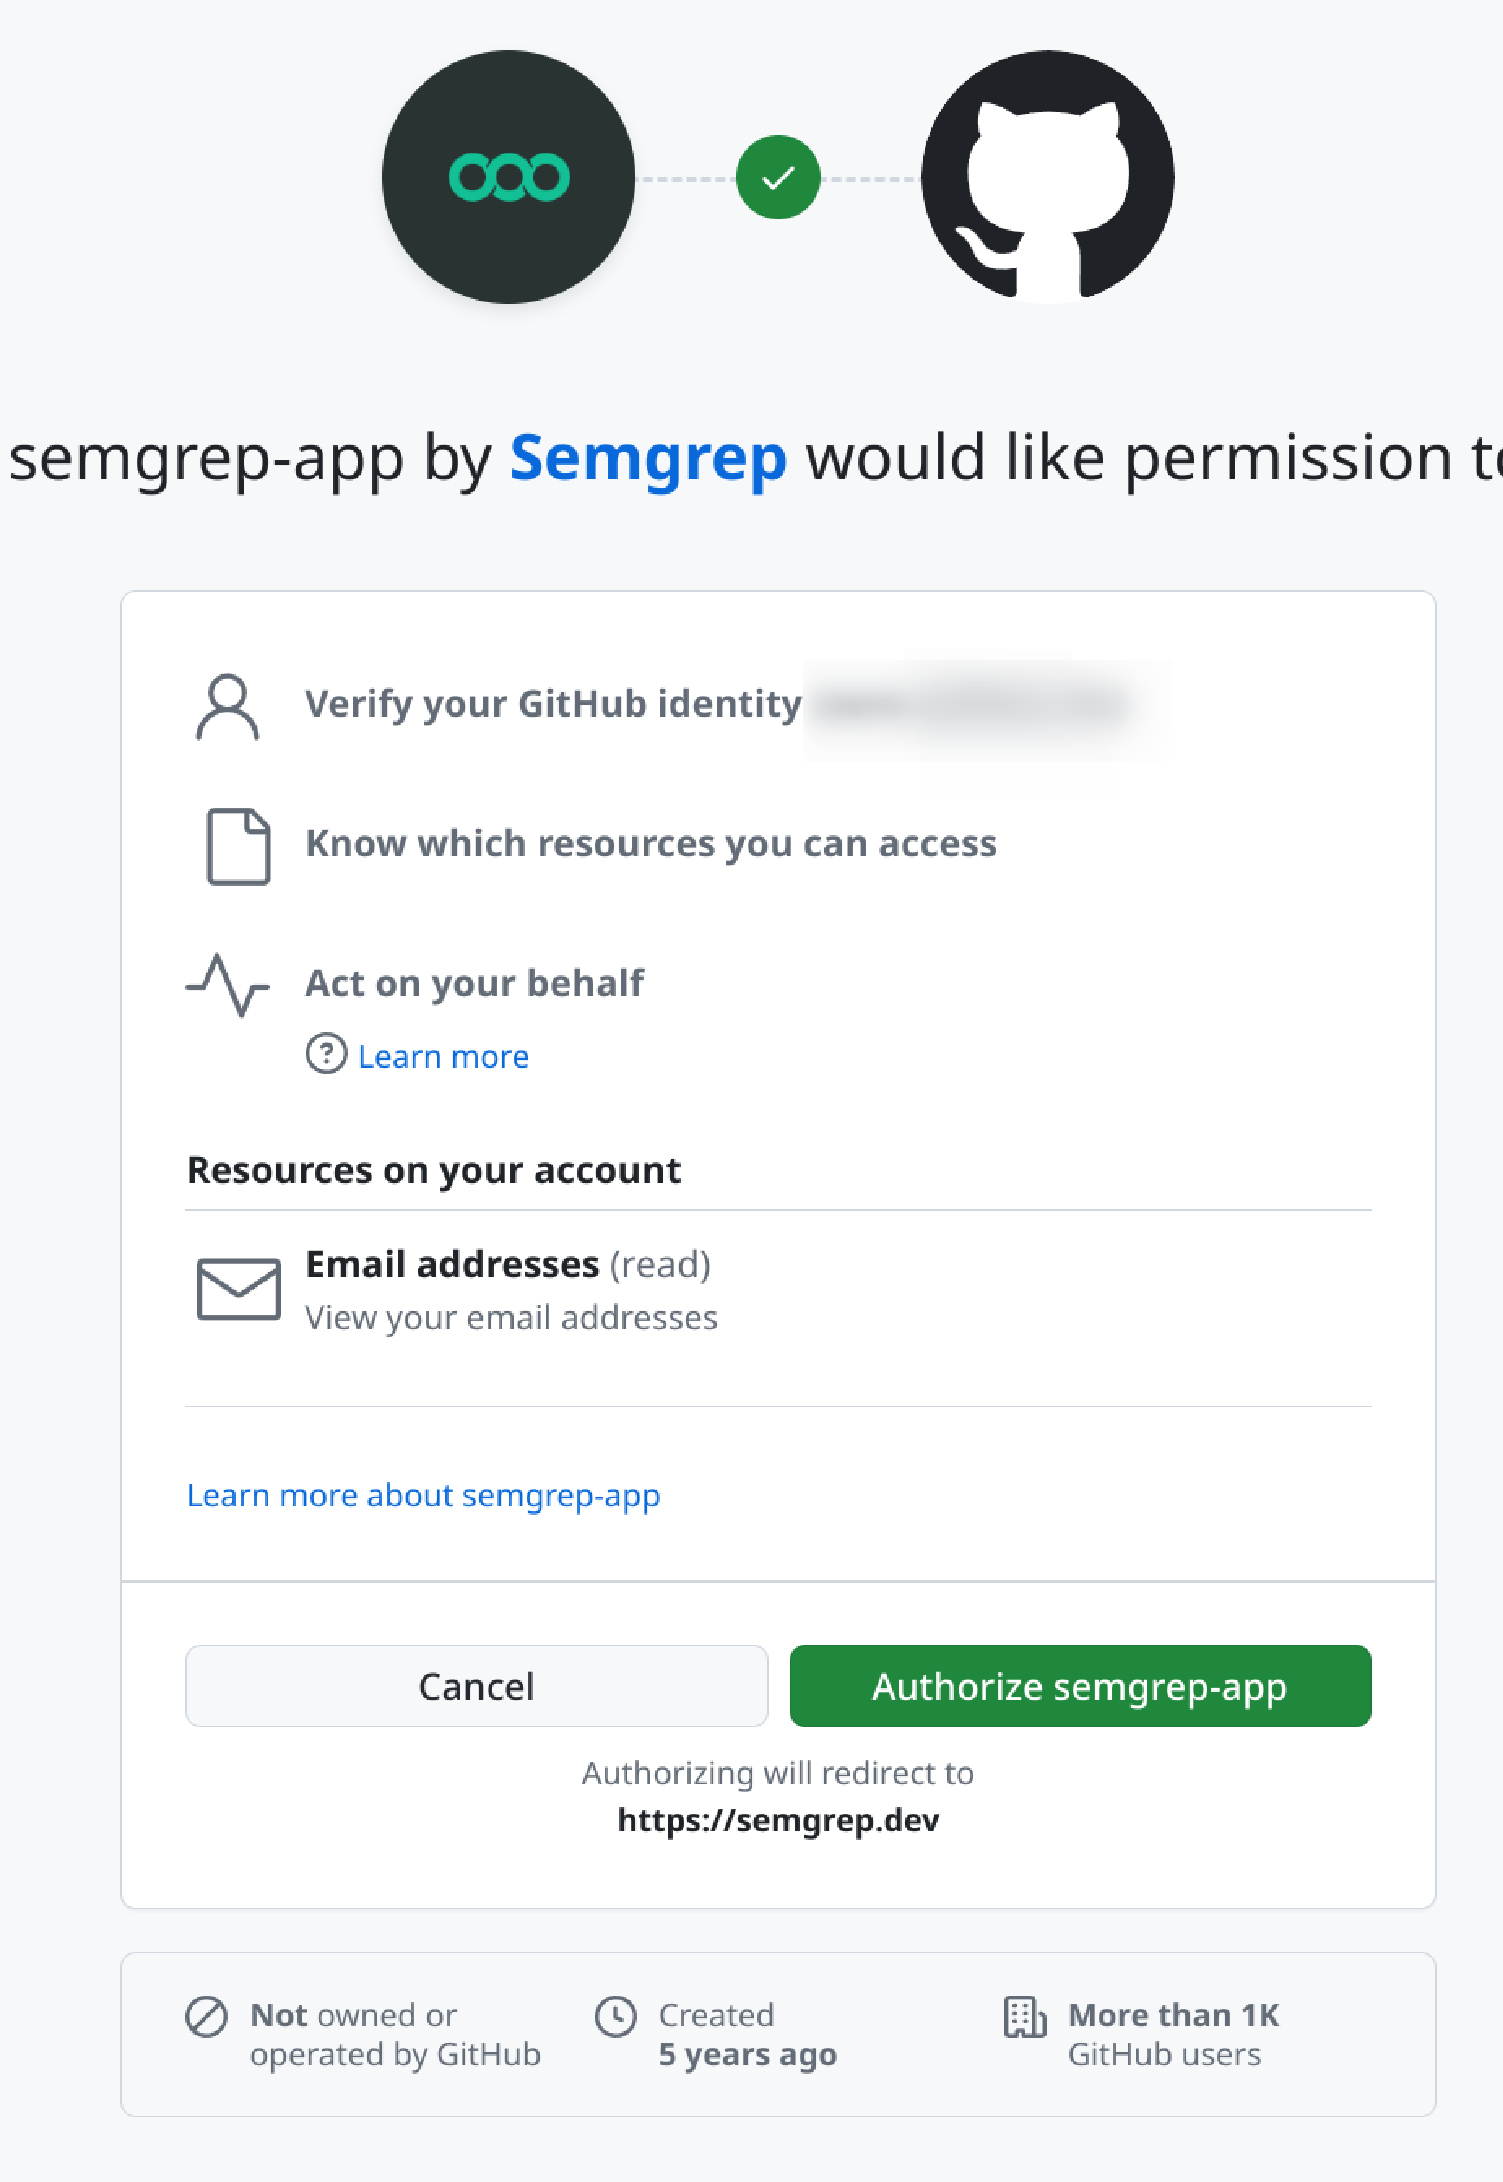Open the Semgrep link in the heading
The height and width of the screenshot is (2182, 1503).
647,458
